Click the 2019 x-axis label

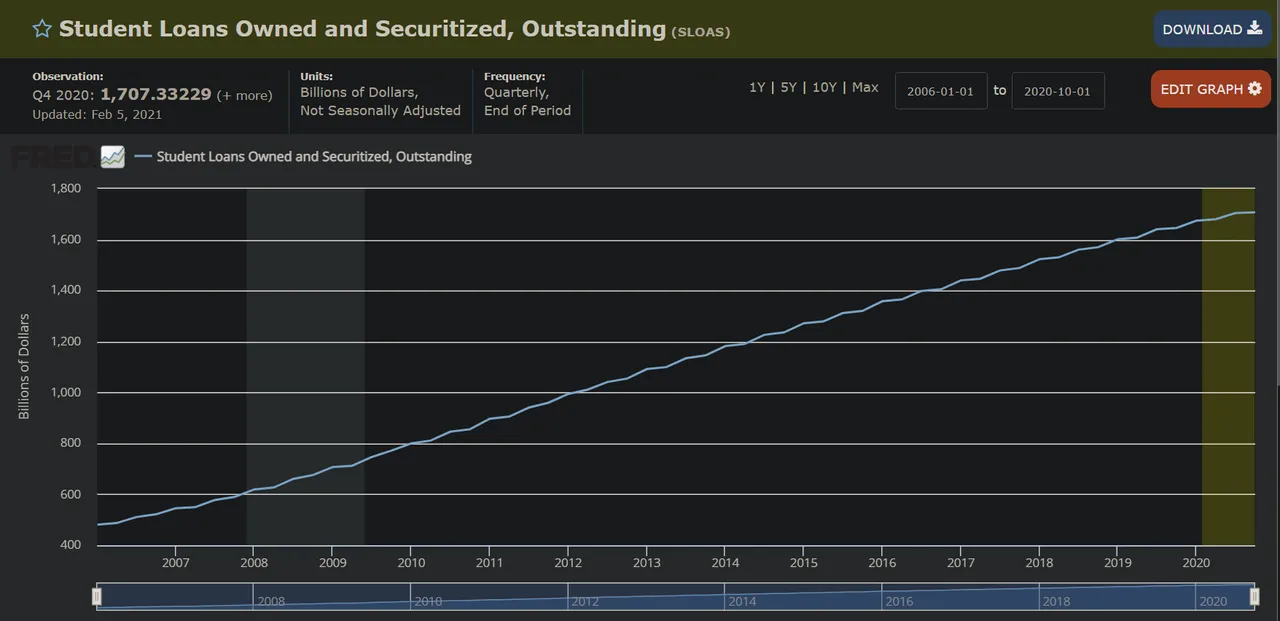pos(1117,563)
